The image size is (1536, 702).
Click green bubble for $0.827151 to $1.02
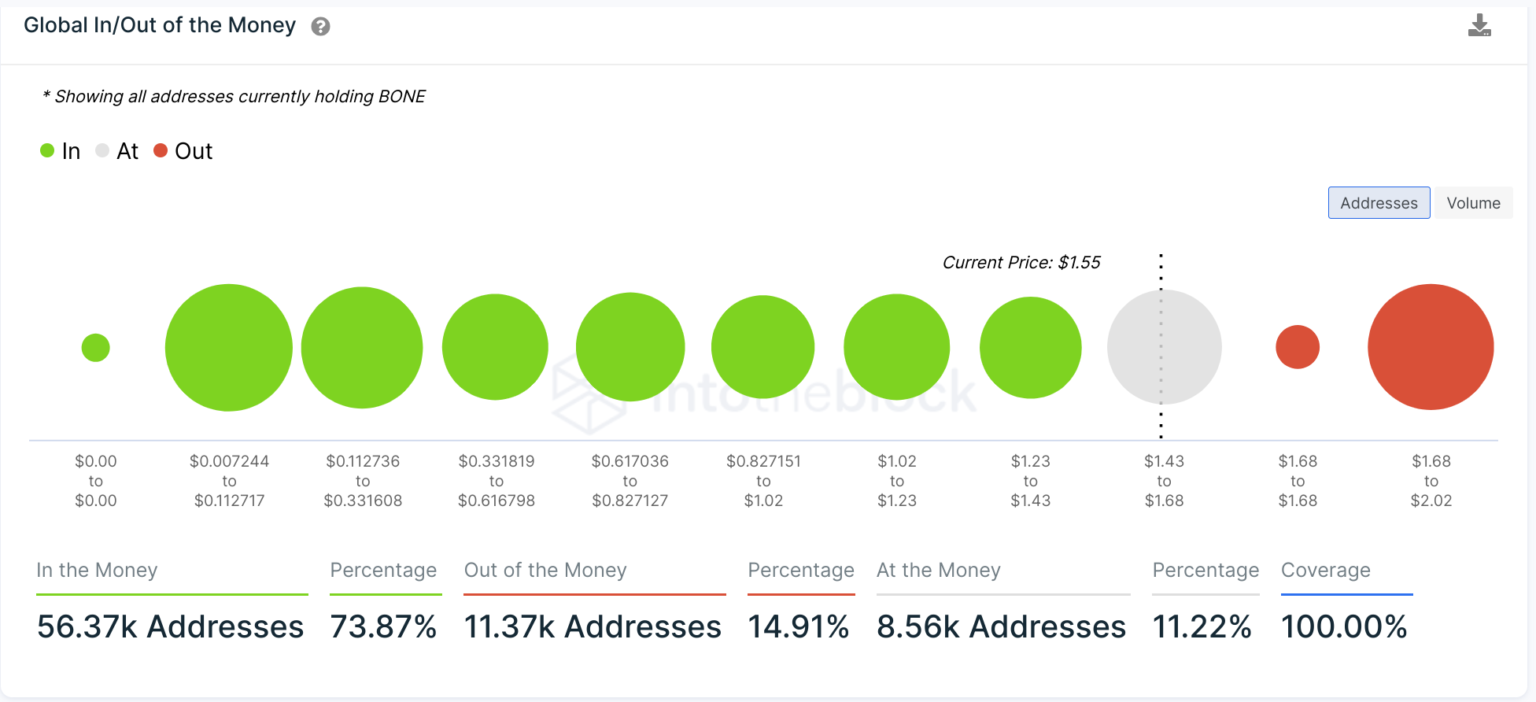pyautogui.click(x=763, y=348)
